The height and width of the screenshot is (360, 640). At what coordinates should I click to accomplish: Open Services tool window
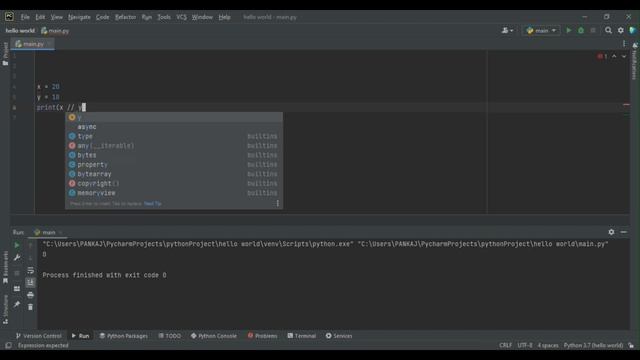(339, 336)
